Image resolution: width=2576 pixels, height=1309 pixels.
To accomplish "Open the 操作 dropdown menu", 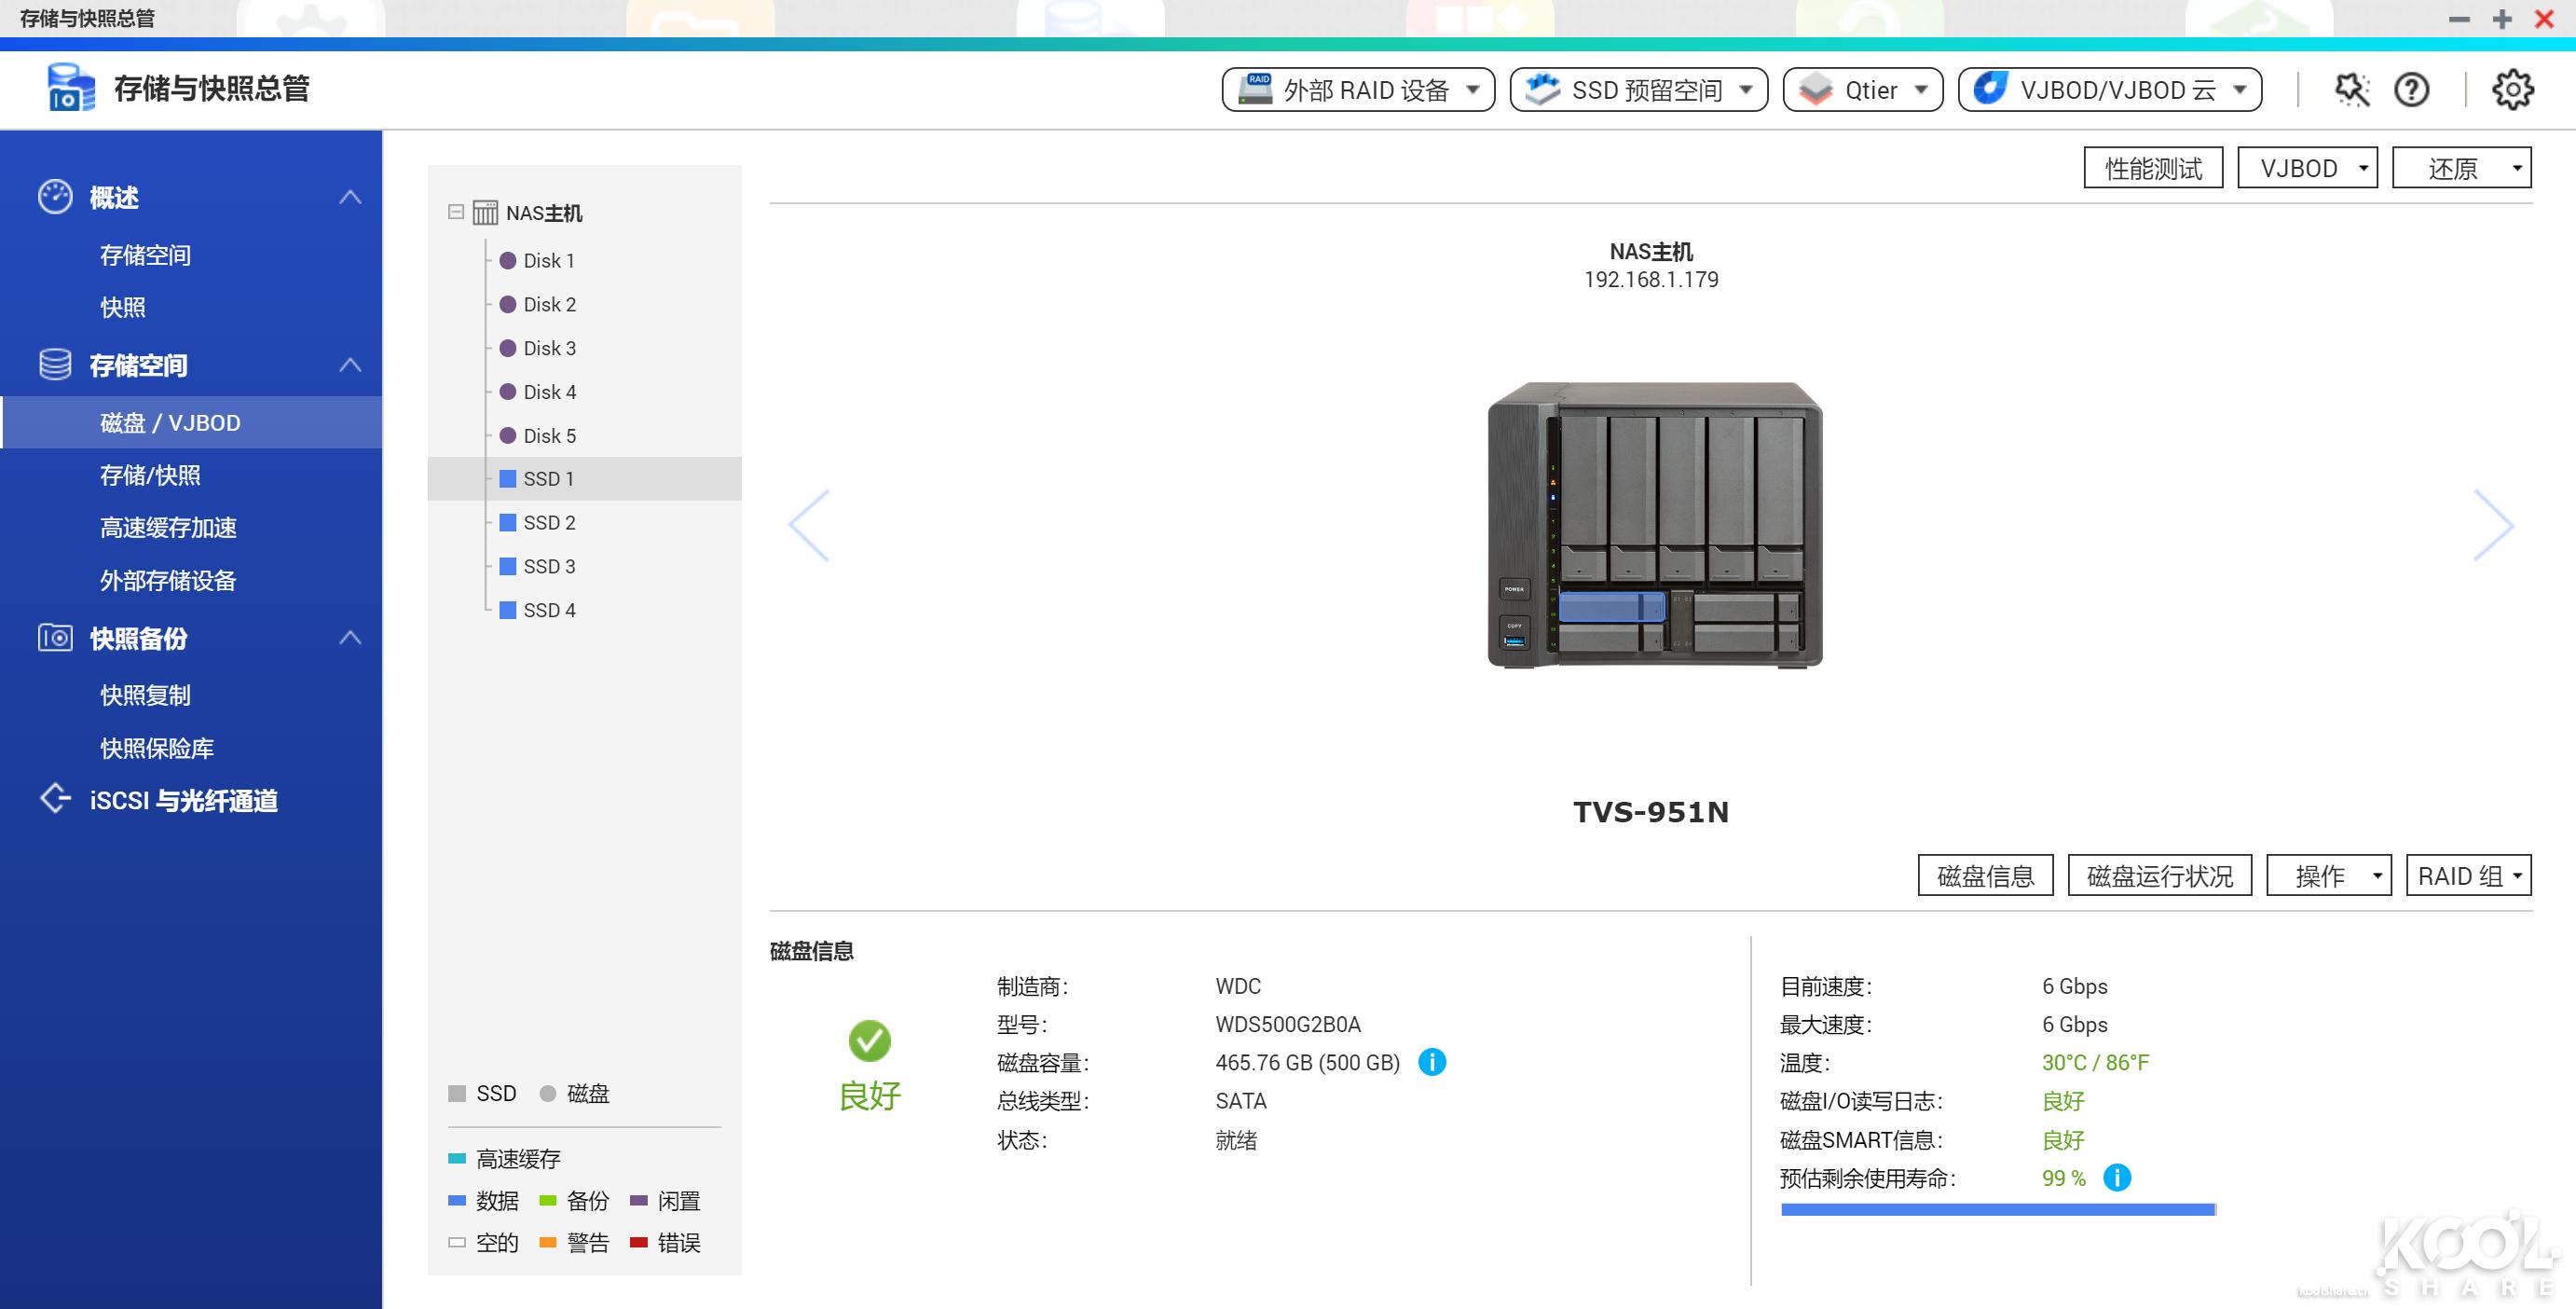I will click(x=2328, y=875).
